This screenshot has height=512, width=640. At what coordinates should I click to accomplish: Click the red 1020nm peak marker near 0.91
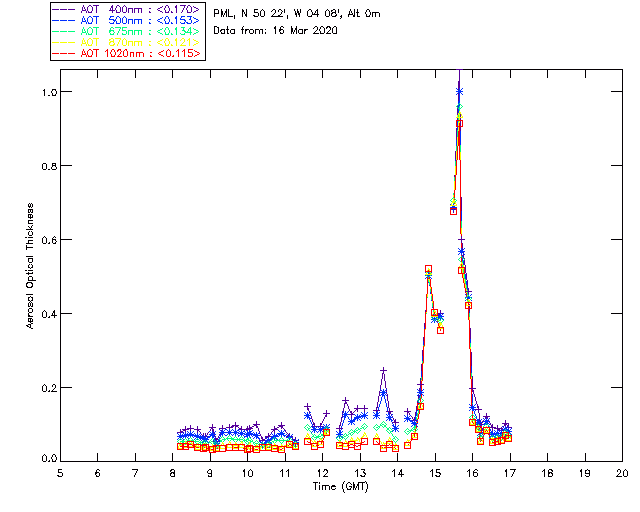pos(459,124)
